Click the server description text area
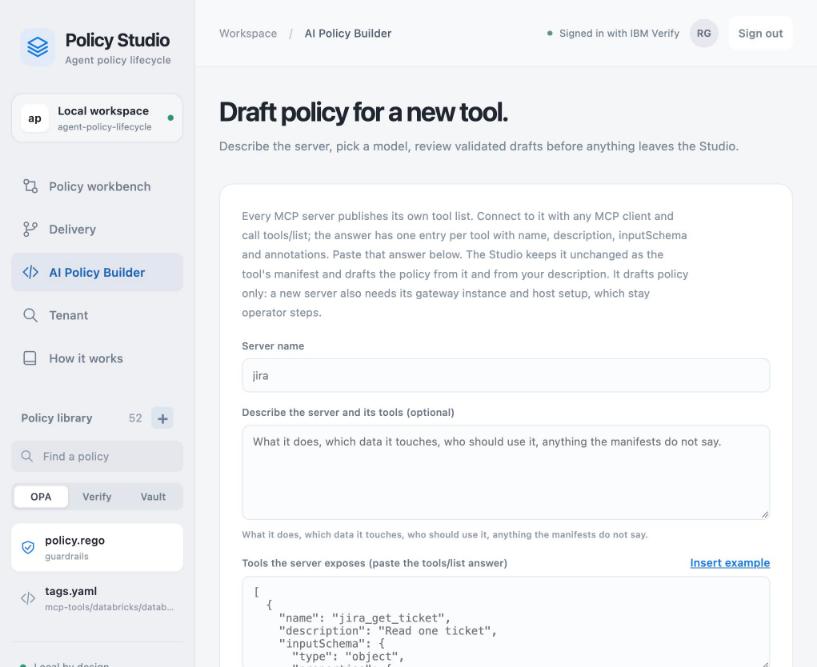Viewport: 817px width, 667px height. tap(505, 472)
